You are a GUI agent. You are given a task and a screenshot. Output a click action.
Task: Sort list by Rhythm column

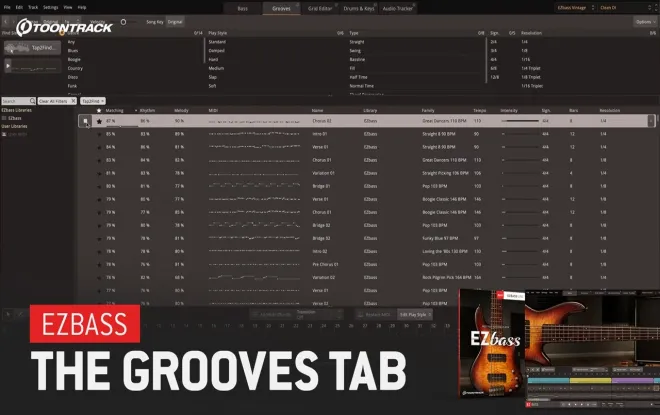[147, 111]
